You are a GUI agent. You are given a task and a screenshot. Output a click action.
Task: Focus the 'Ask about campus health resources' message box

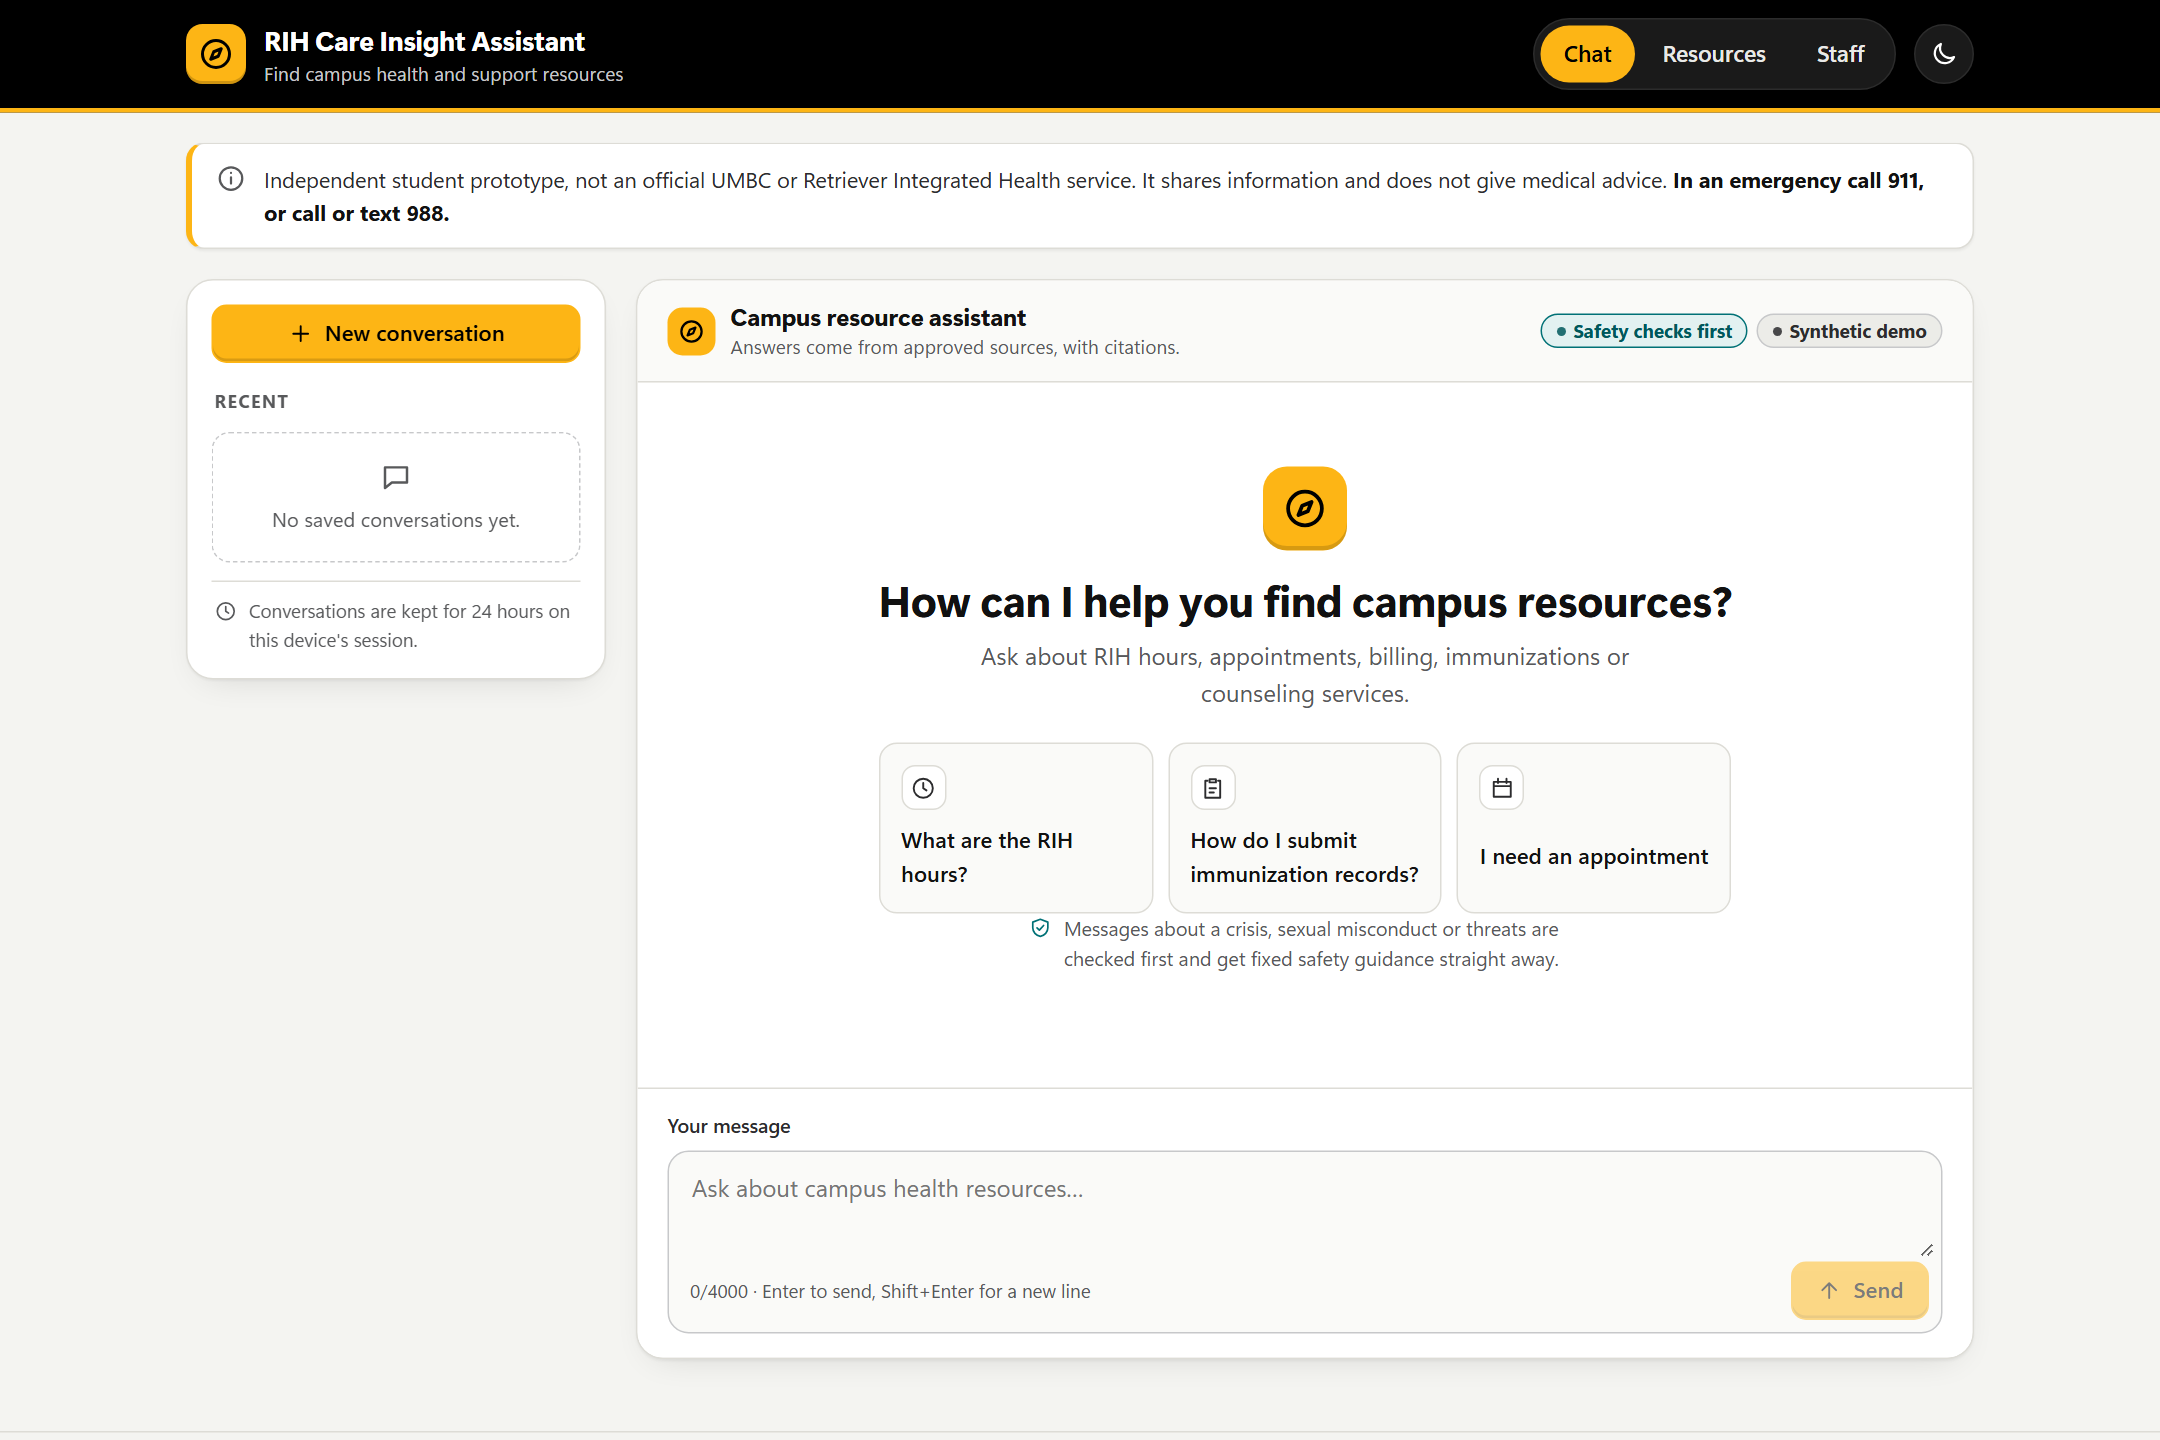tap(1304, 1205)
